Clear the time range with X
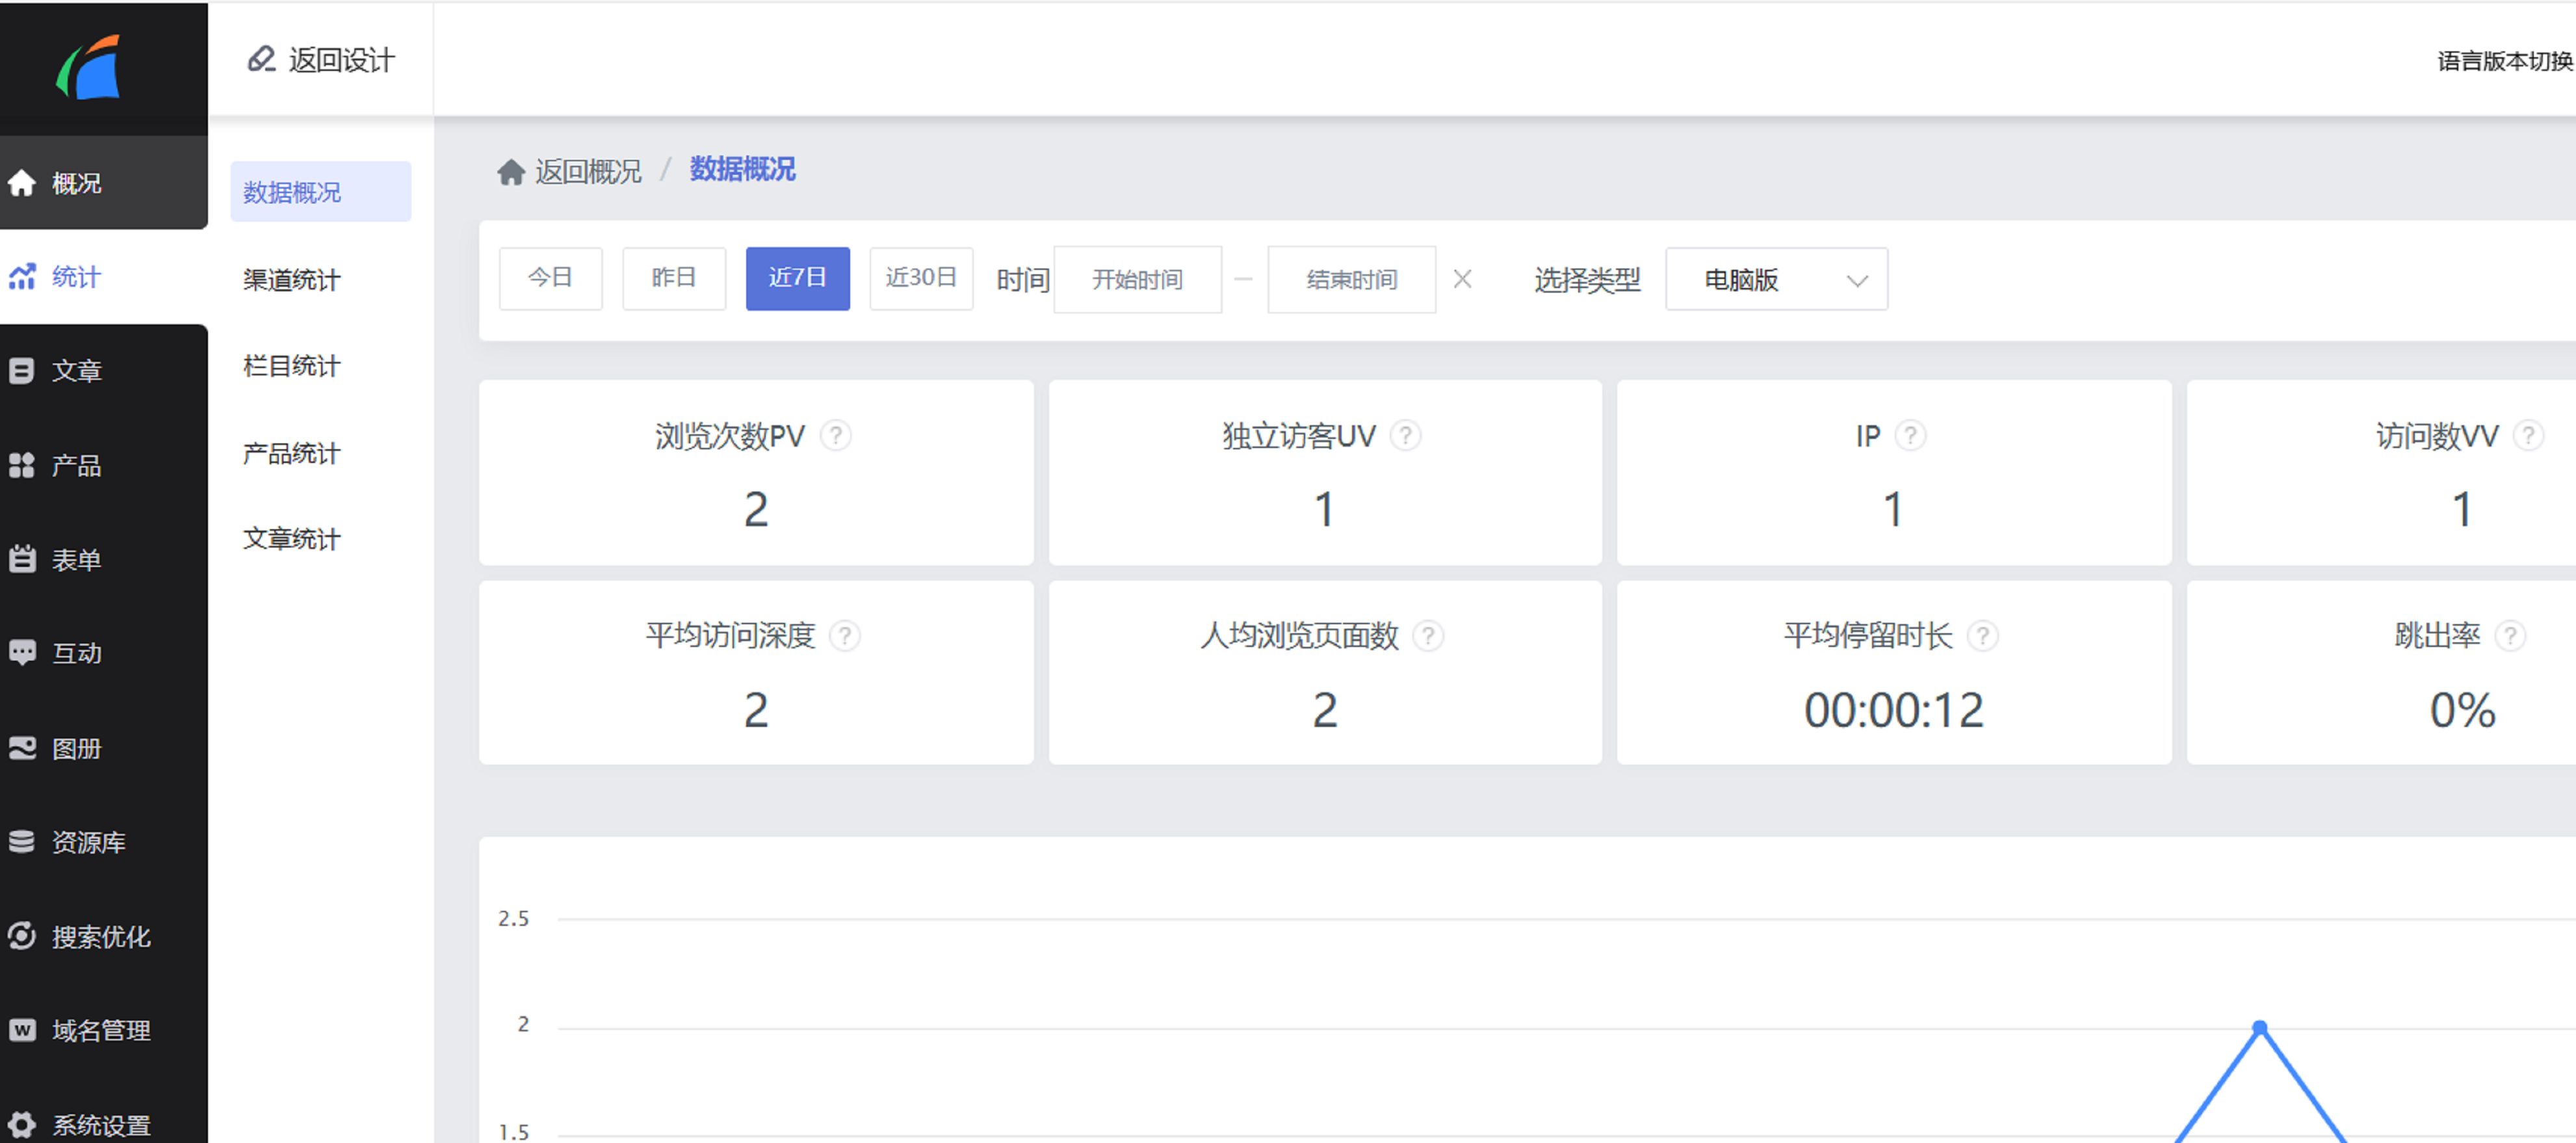The image size is (2576, 1143). [1462, 279]
